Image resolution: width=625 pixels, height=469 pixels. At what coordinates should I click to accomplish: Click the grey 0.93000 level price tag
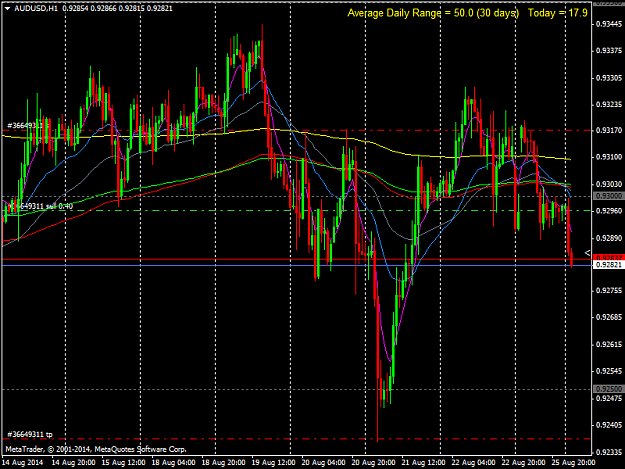(609, 196)
